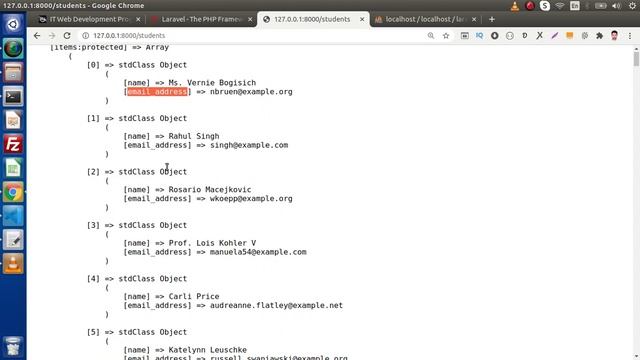Screen dimensions: 640x360
Task: Go back with the browser back arrow
Action: pos(37,36)
